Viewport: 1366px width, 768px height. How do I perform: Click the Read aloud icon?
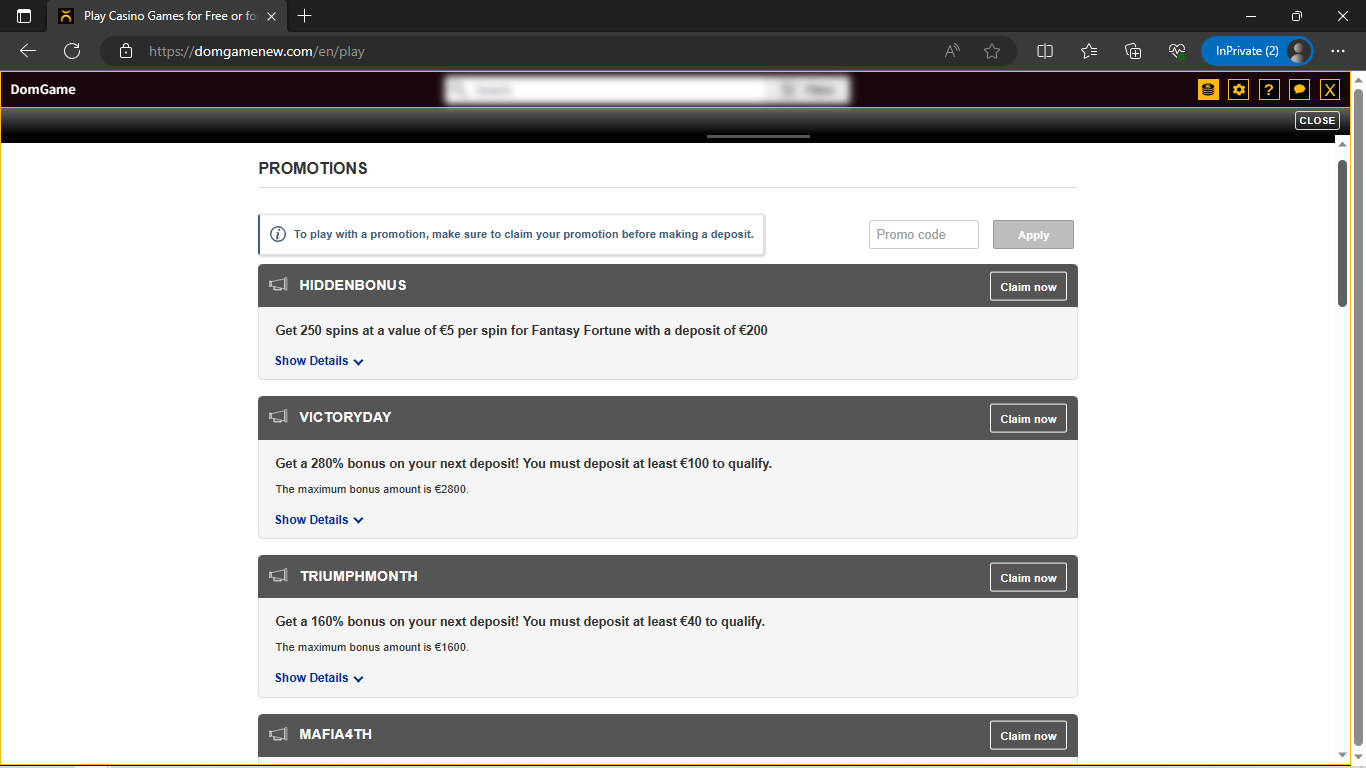point(952,51)
